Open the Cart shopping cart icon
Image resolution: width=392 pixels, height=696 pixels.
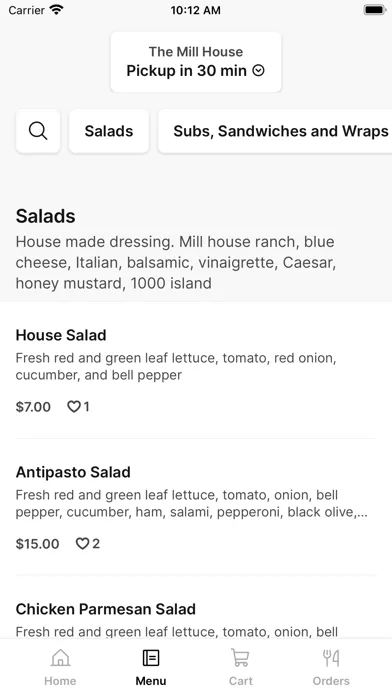pos(241,658)
